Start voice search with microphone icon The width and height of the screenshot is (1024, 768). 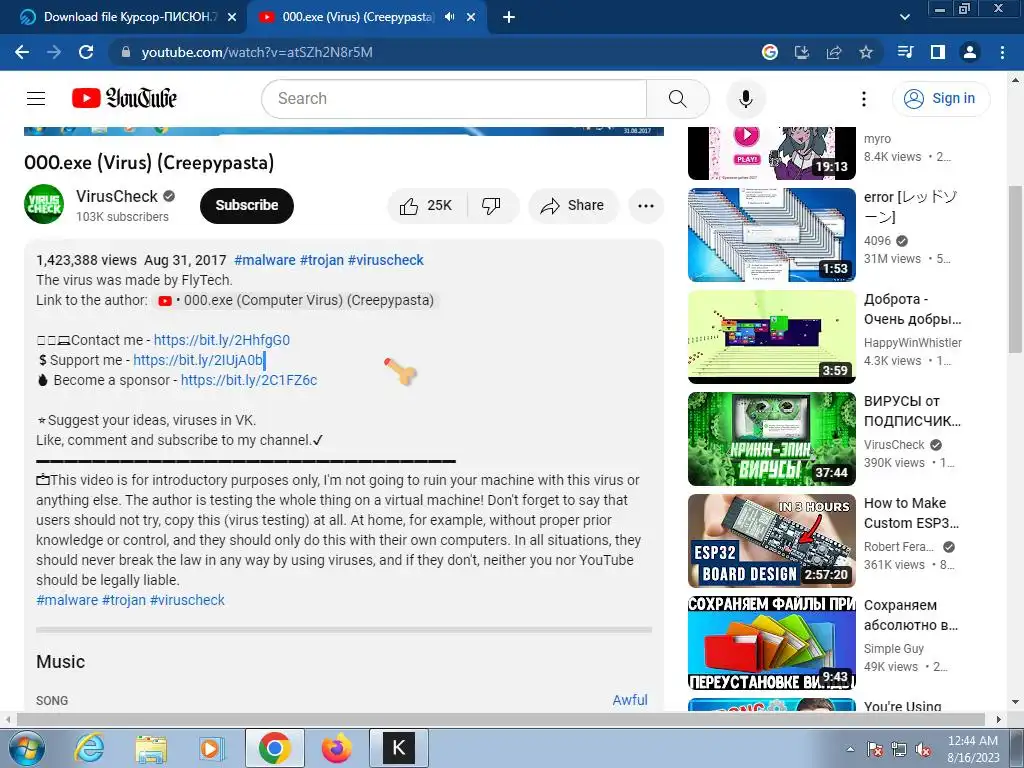coord(746,99)
